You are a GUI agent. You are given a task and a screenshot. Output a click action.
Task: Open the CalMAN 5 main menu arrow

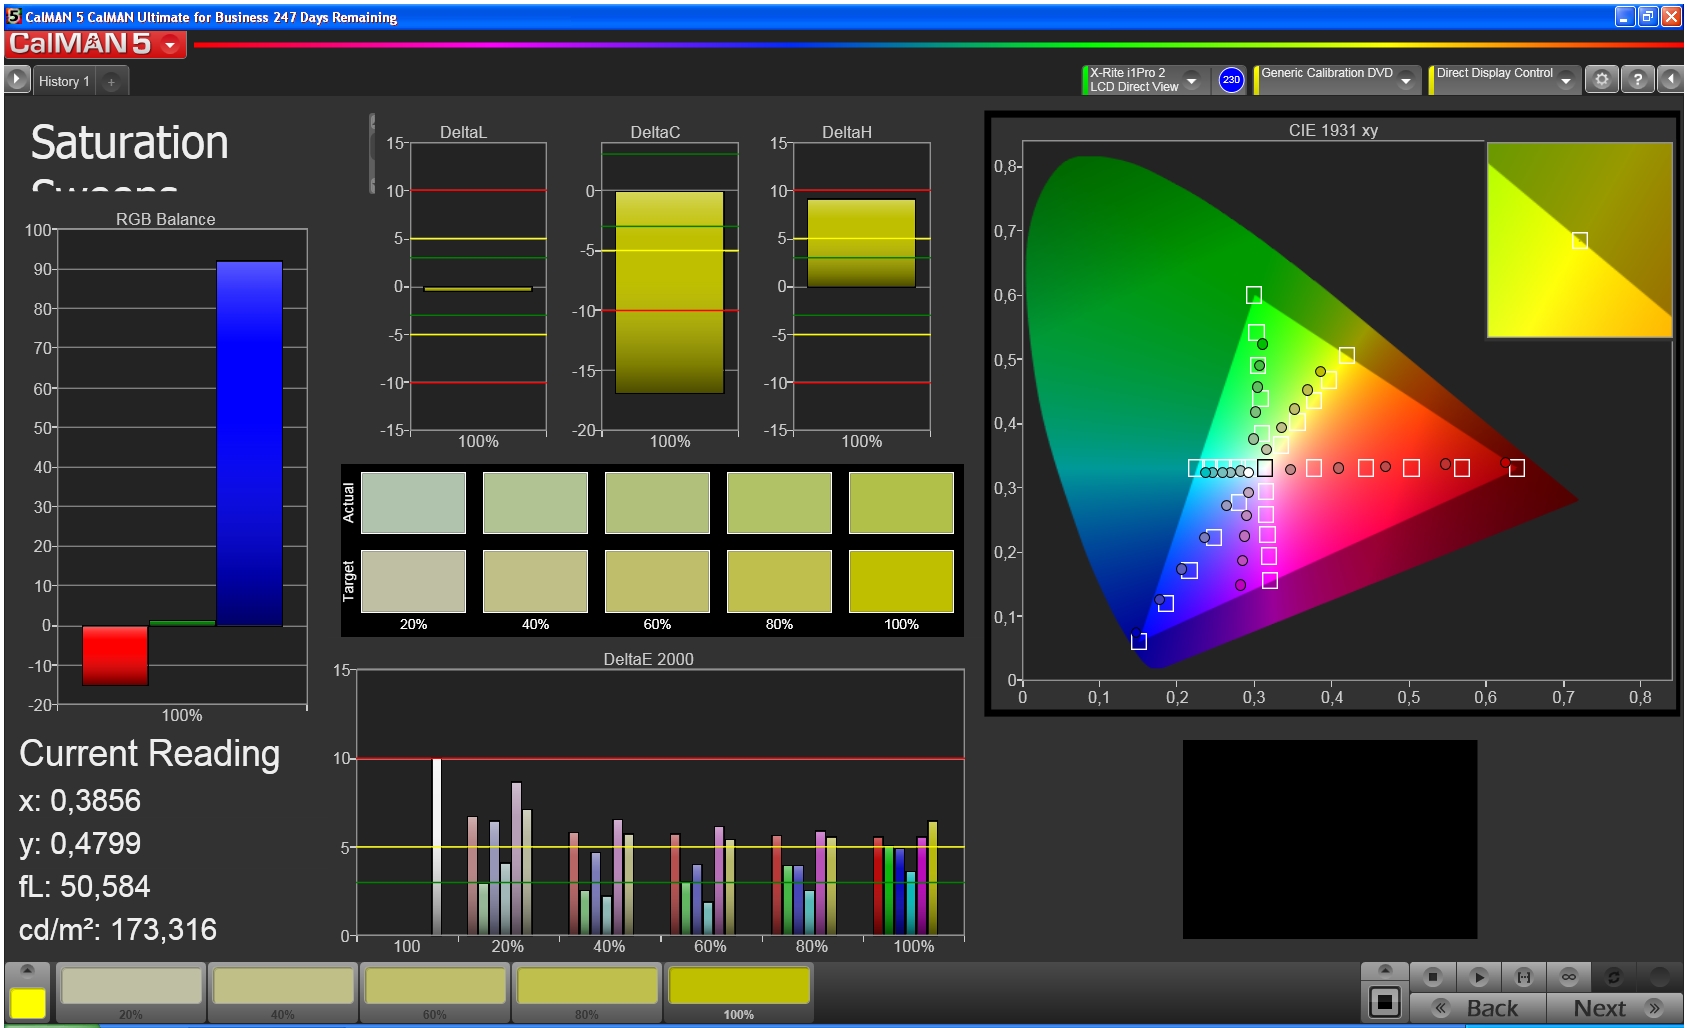click(170, 45)
